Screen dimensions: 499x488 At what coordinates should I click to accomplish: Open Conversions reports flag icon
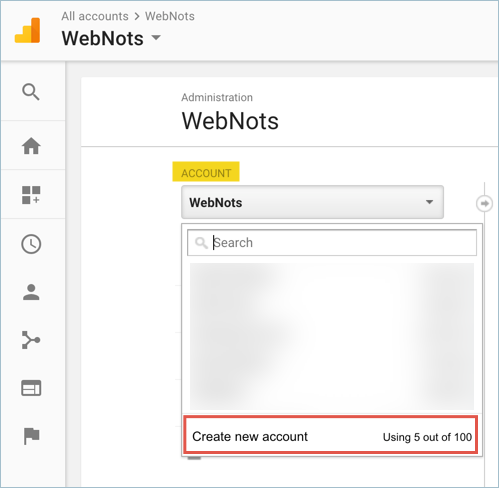coord(32,436)
